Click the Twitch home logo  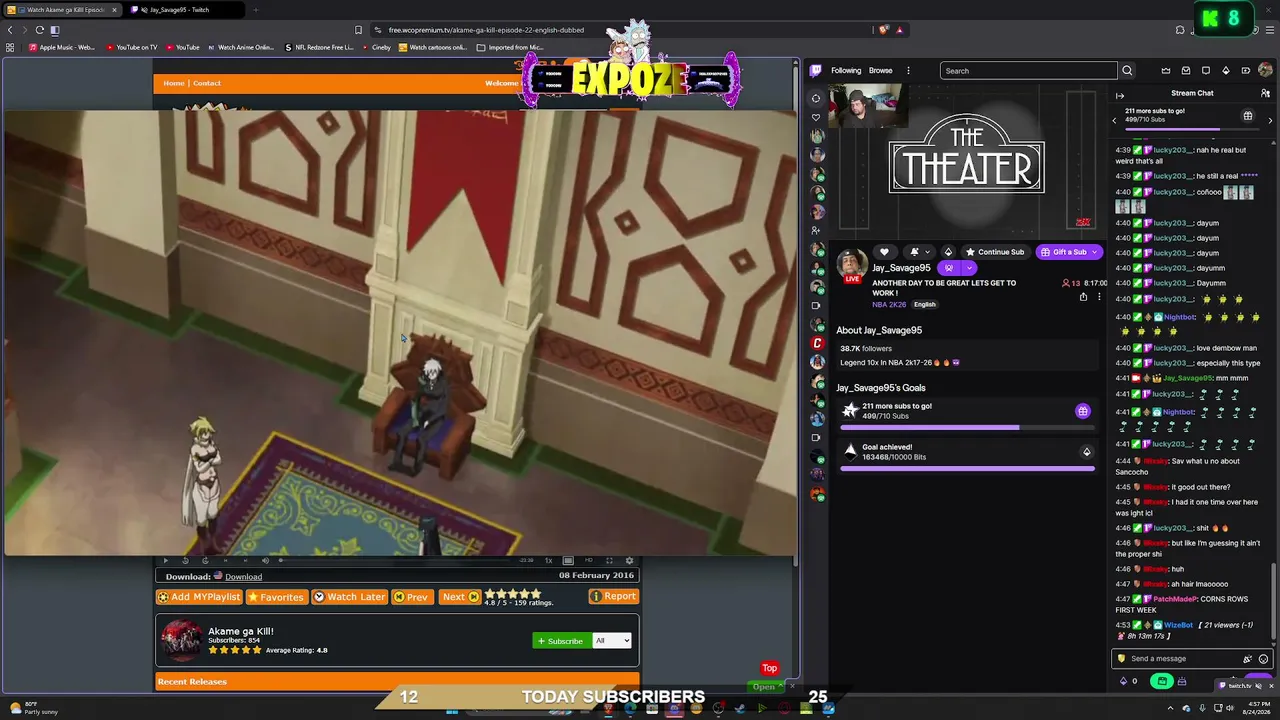tap(816, 71)
